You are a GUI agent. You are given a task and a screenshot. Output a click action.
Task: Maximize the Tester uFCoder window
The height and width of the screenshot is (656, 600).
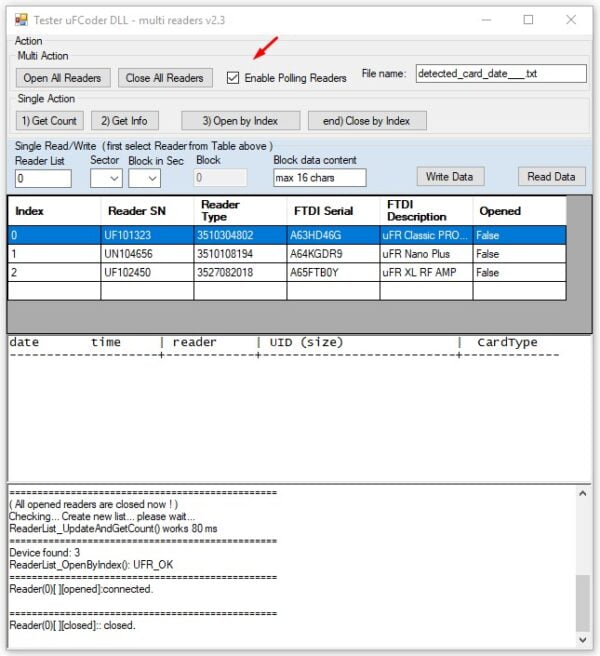(528, 20)
